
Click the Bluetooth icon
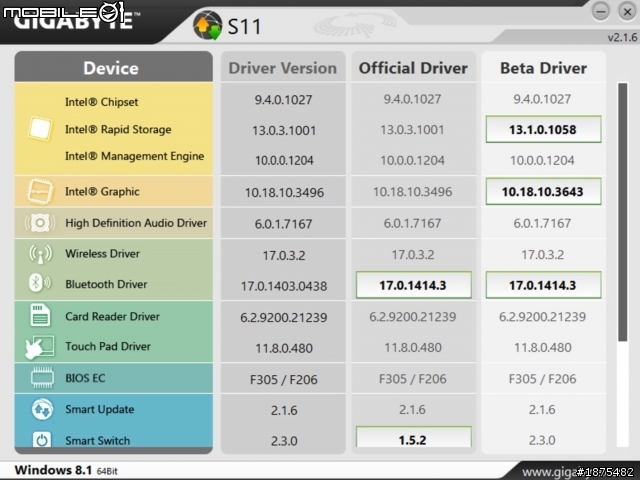point(40,283)
